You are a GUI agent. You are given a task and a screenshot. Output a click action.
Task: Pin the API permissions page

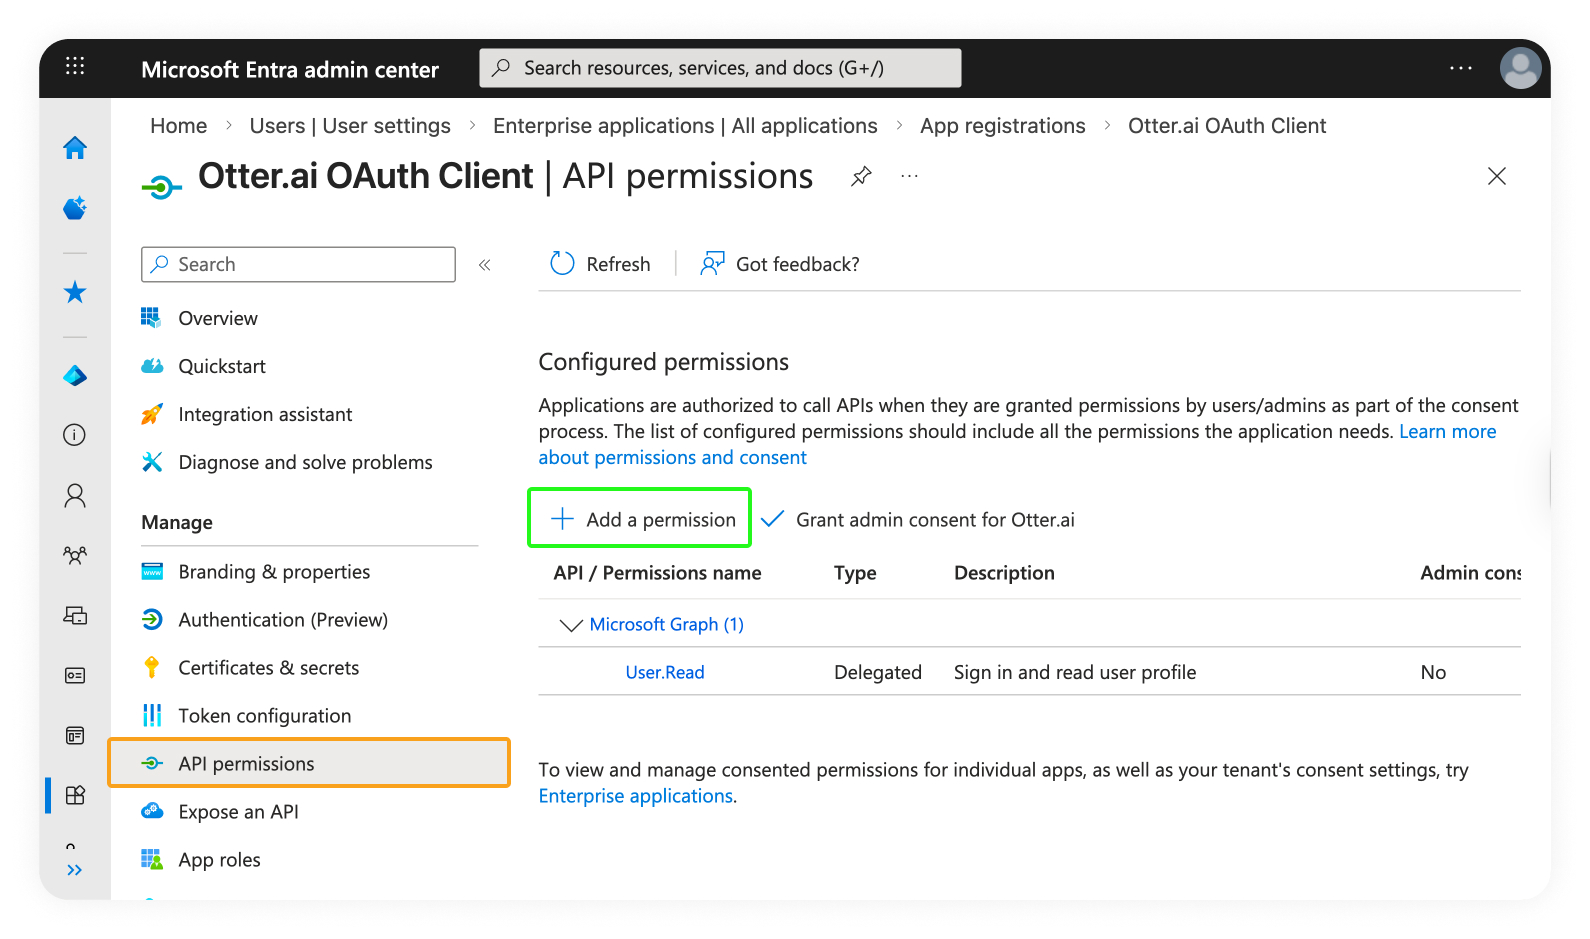(x=861, y=177)
